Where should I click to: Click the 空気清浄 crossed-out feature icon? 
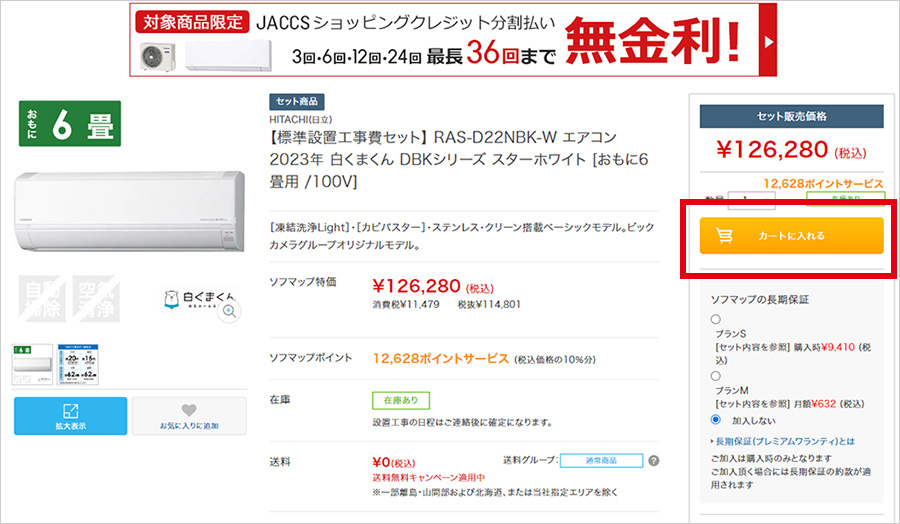point(96,298)
